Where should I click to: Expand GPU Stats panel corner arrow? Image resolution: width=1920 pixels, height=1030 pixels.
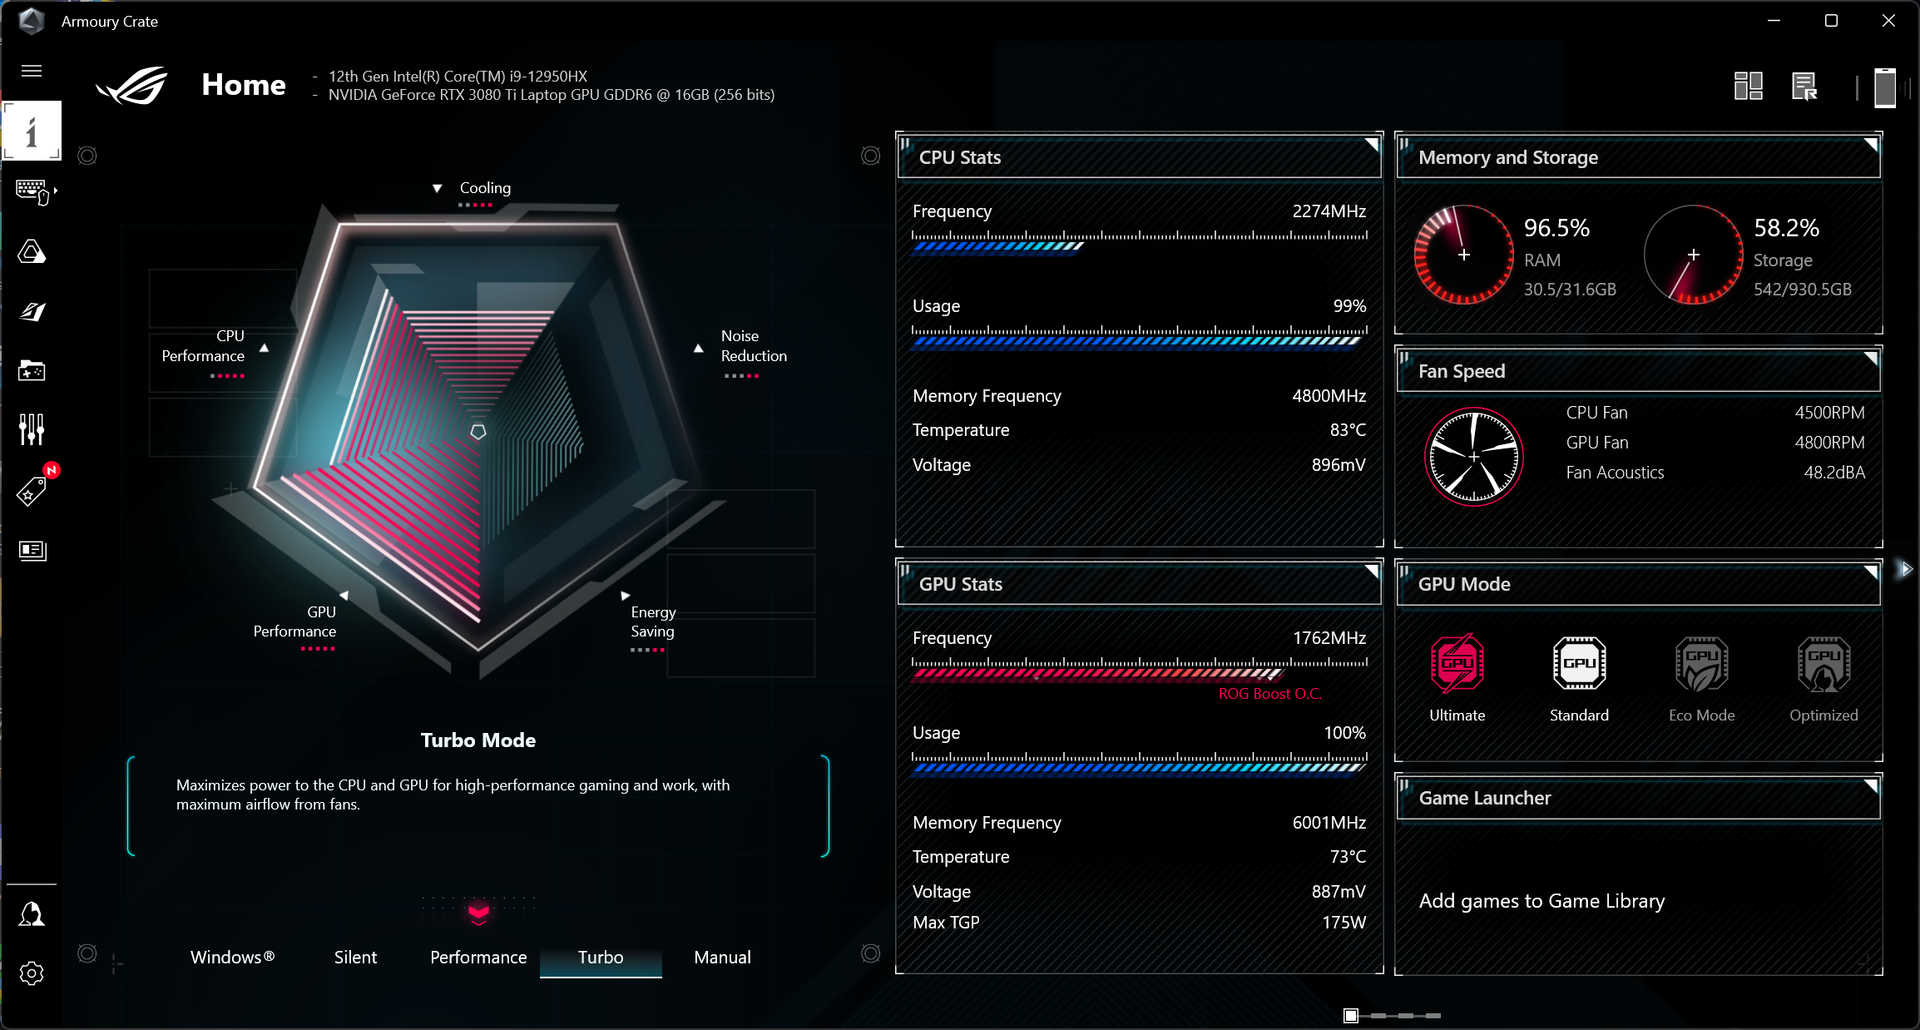pos(1372,571)
